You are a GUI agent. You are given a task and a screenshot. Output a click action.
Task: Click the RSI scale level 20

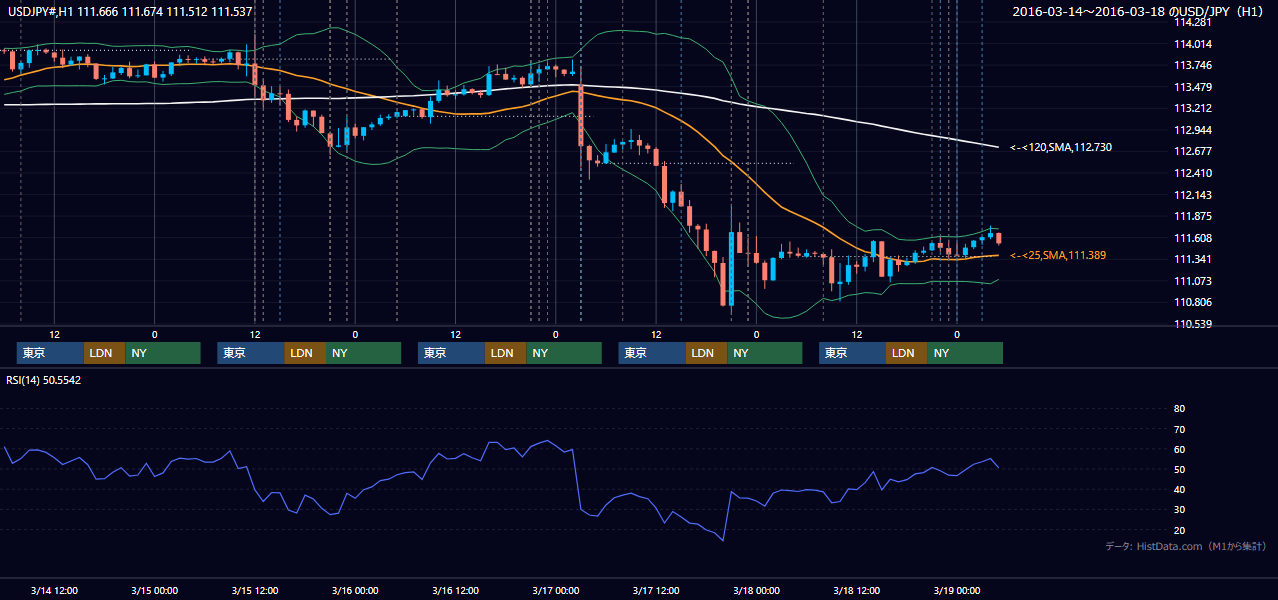click(1179, 530)
